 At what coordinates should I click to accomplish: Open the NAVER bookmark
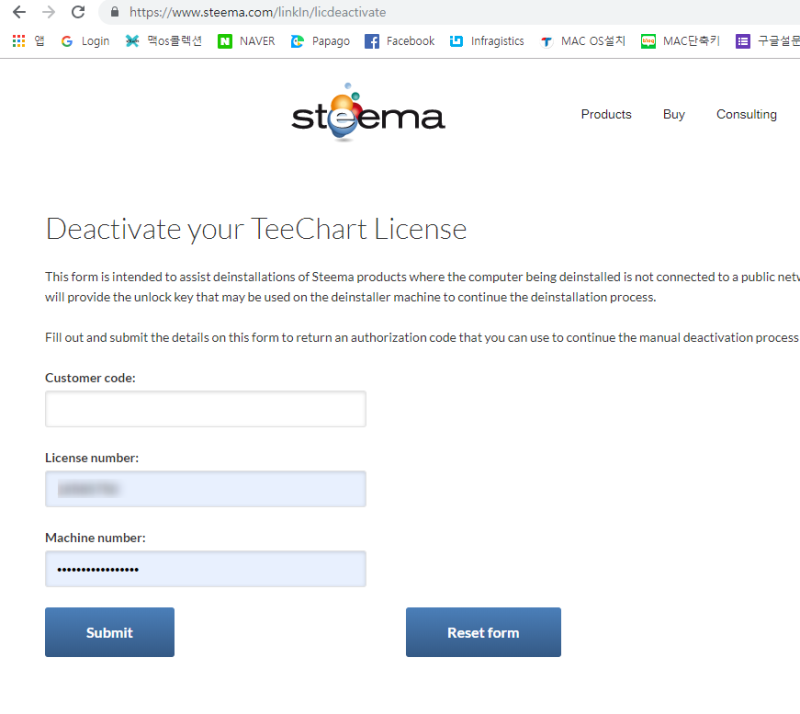tap(246, 41)
